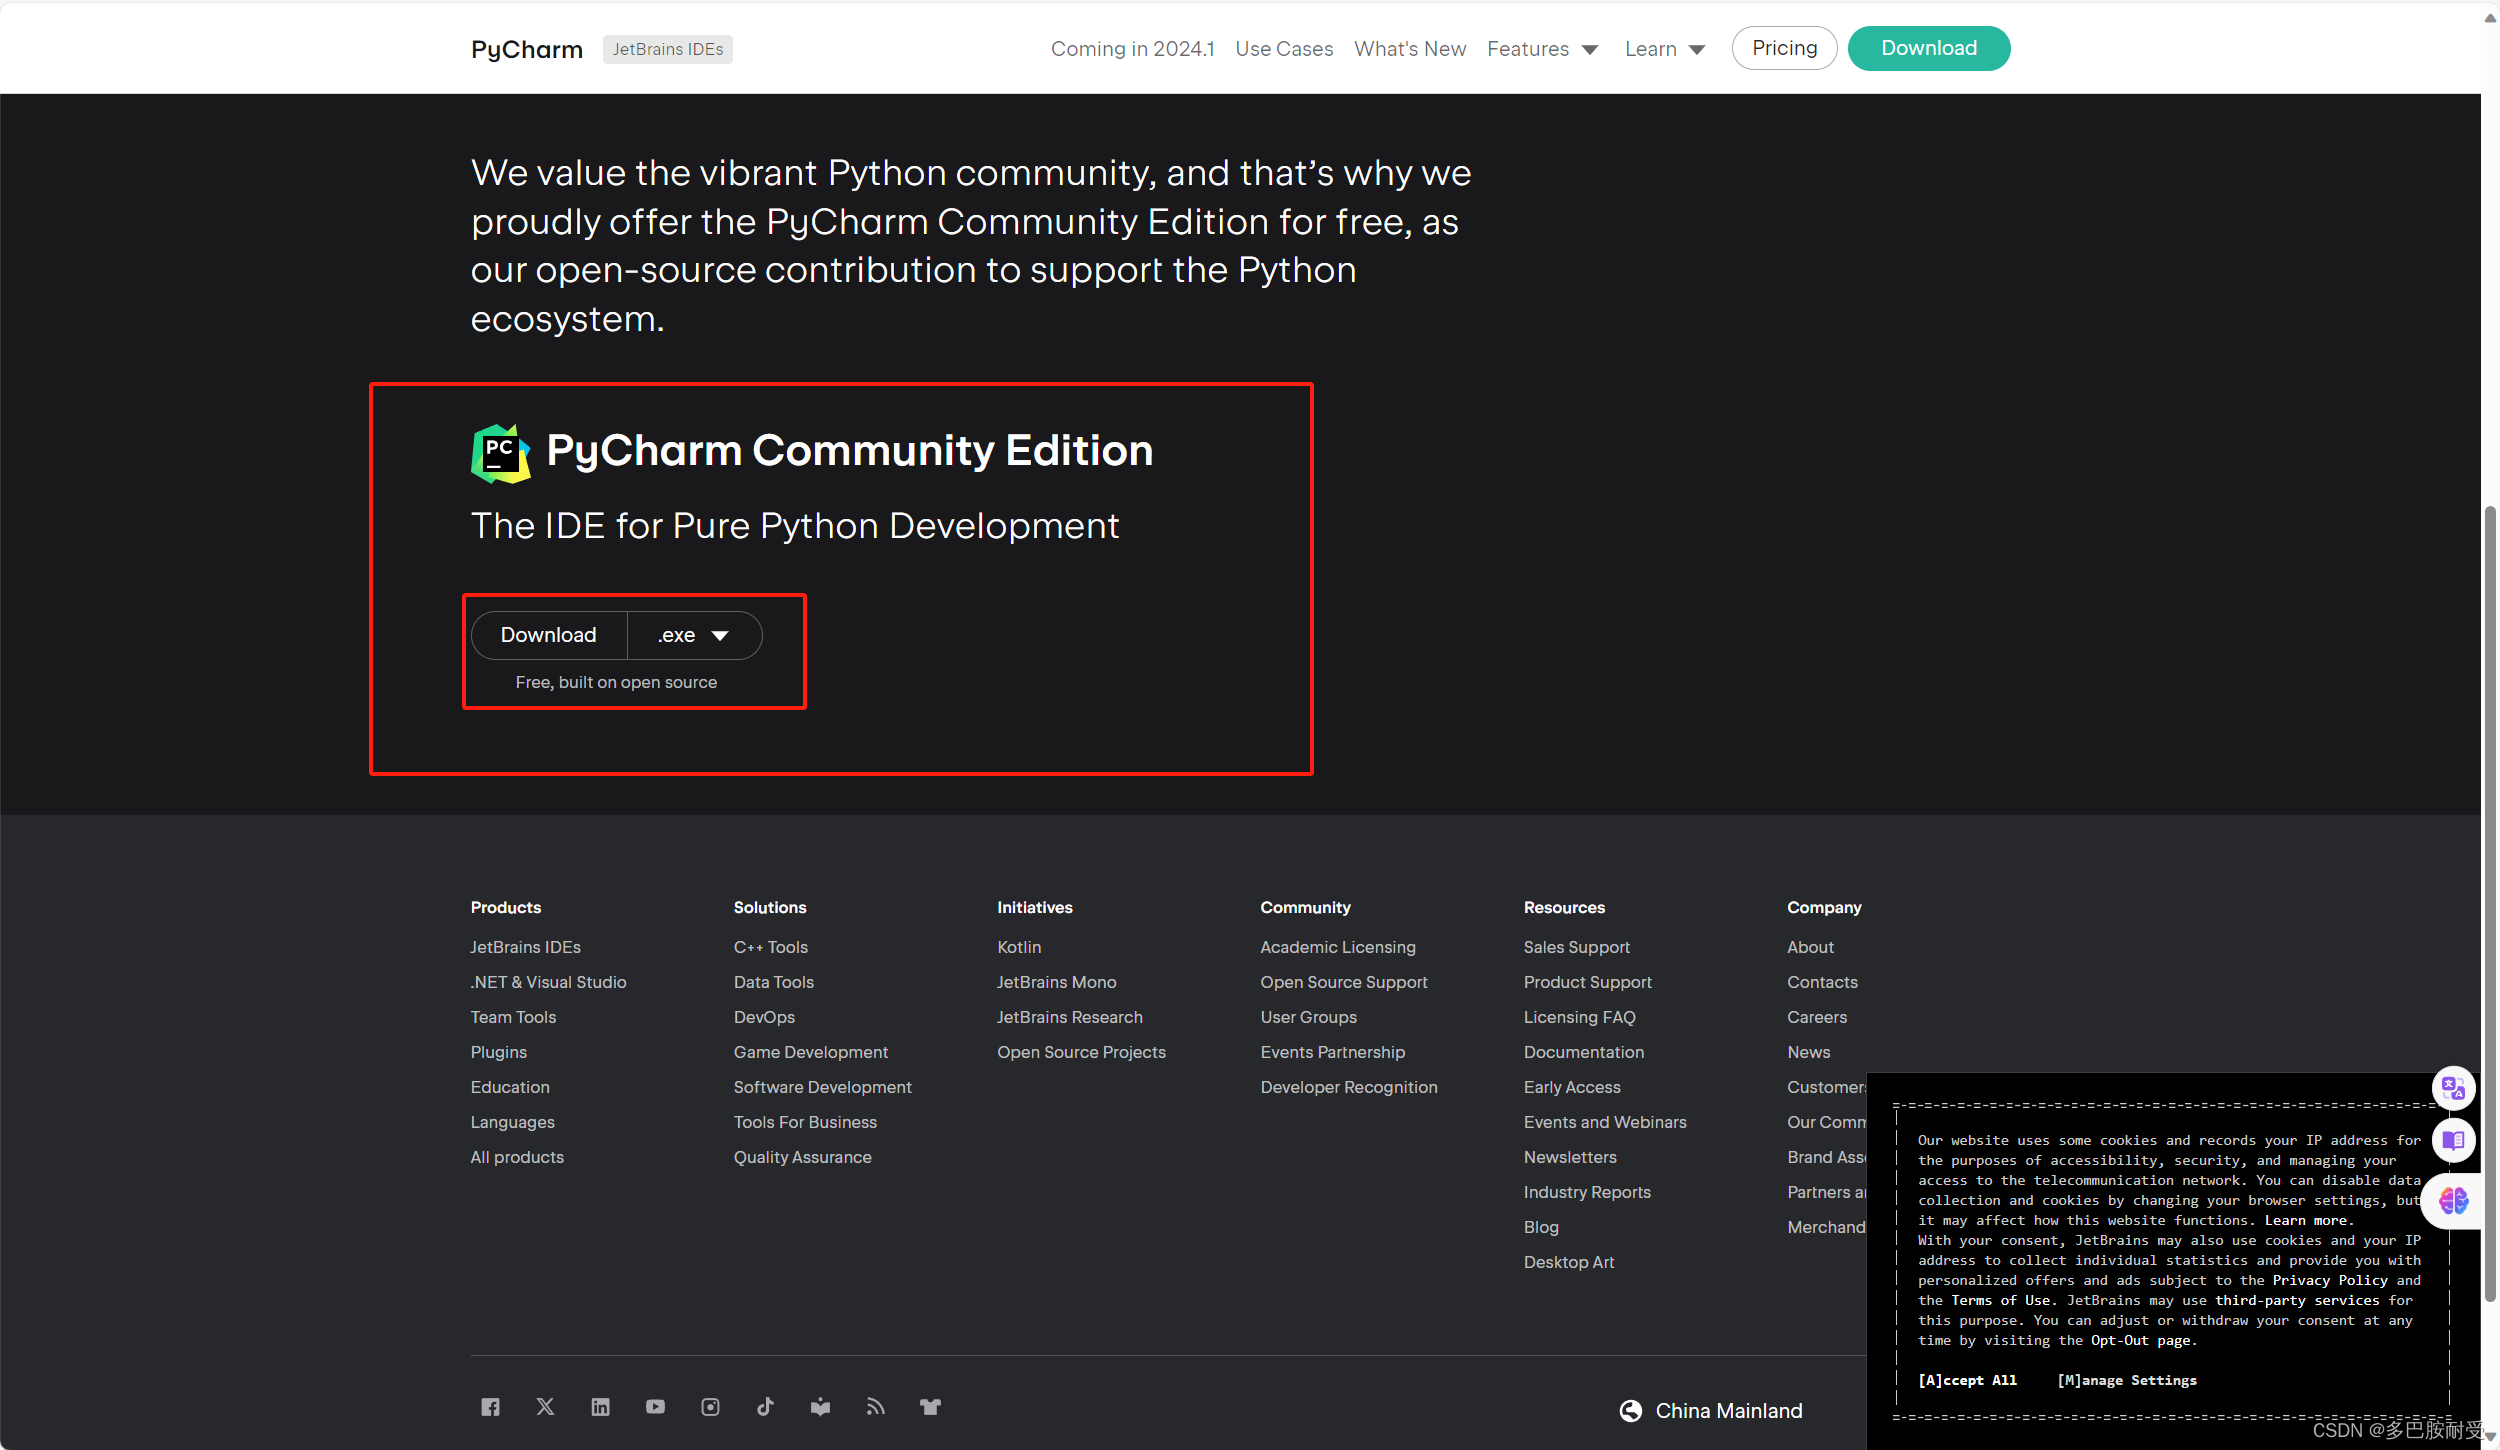Change region from China Mainland
This screenshot has width=2500, height=1450.
pos(1728,1411)
